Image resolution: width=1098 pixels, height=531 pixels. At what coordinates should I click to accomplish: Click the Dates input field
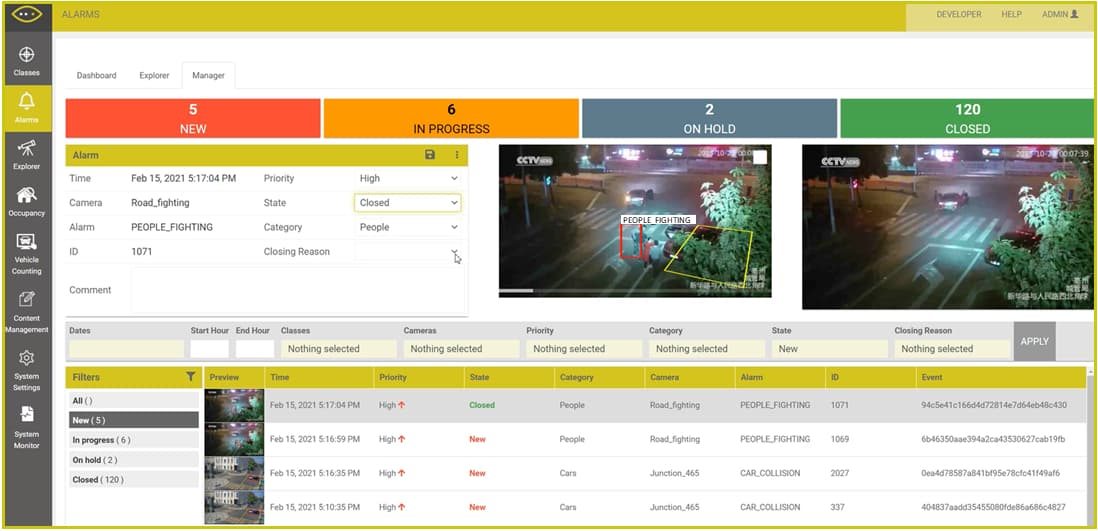coord(127,349)
